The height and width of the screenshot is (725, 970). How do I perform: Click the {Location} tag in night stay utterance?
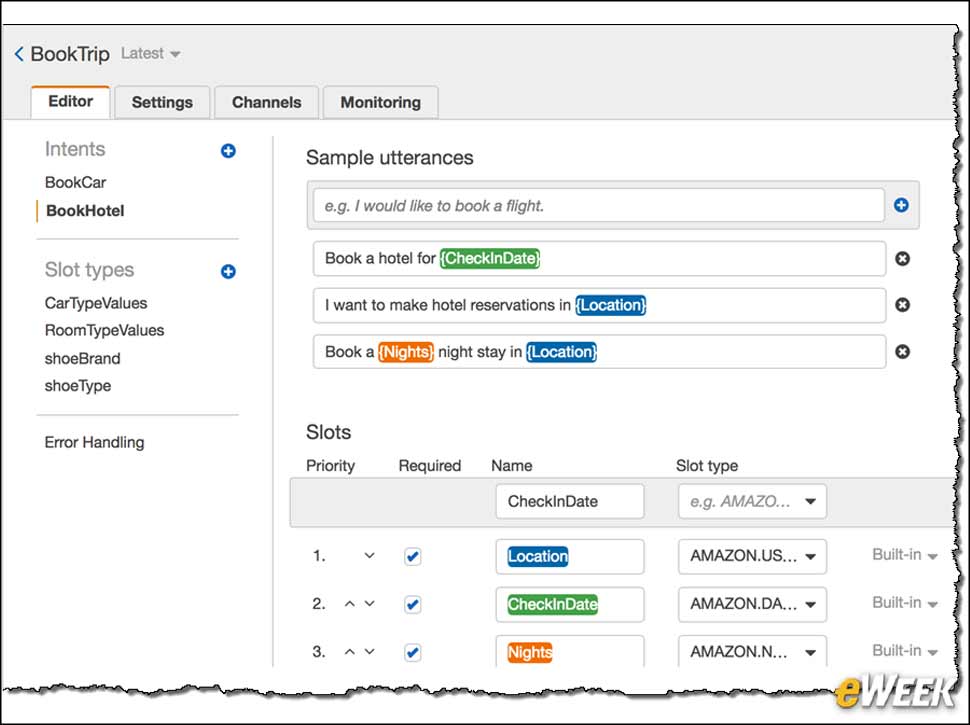coord(562,352)
